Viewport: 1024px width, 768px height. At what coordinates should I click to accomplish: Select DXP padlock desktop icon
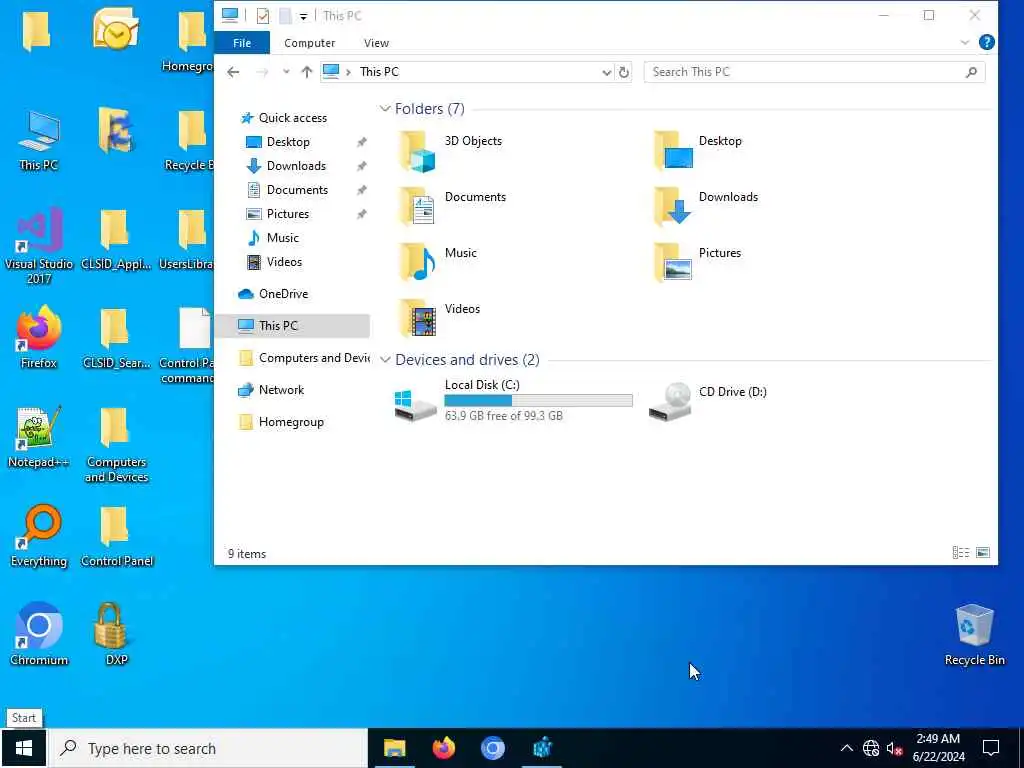[116, 634]
